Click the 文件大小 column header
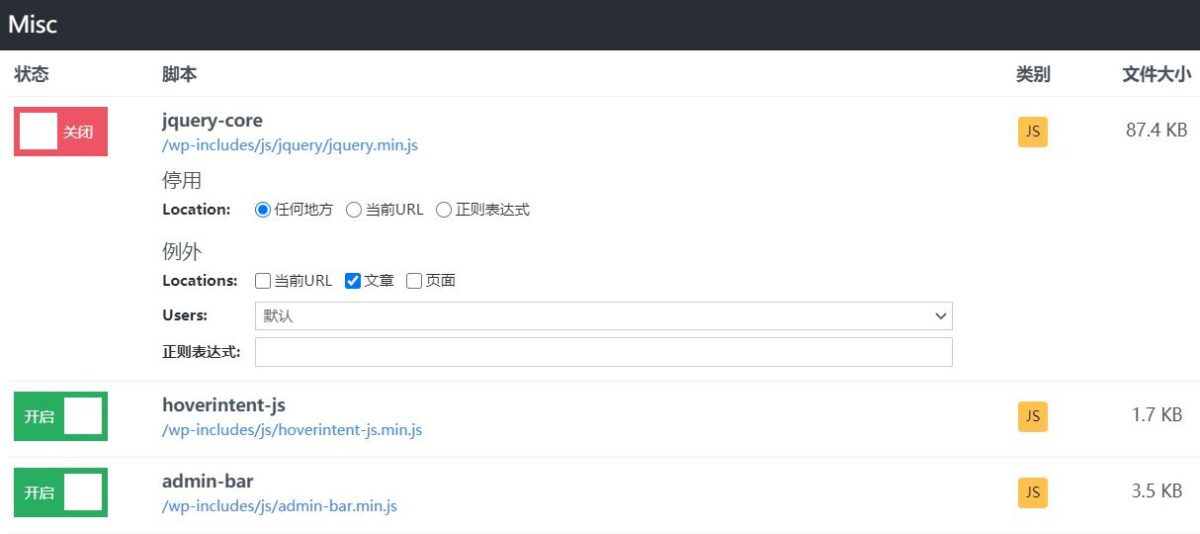 pyautogui.click(x=1156, y=74)
